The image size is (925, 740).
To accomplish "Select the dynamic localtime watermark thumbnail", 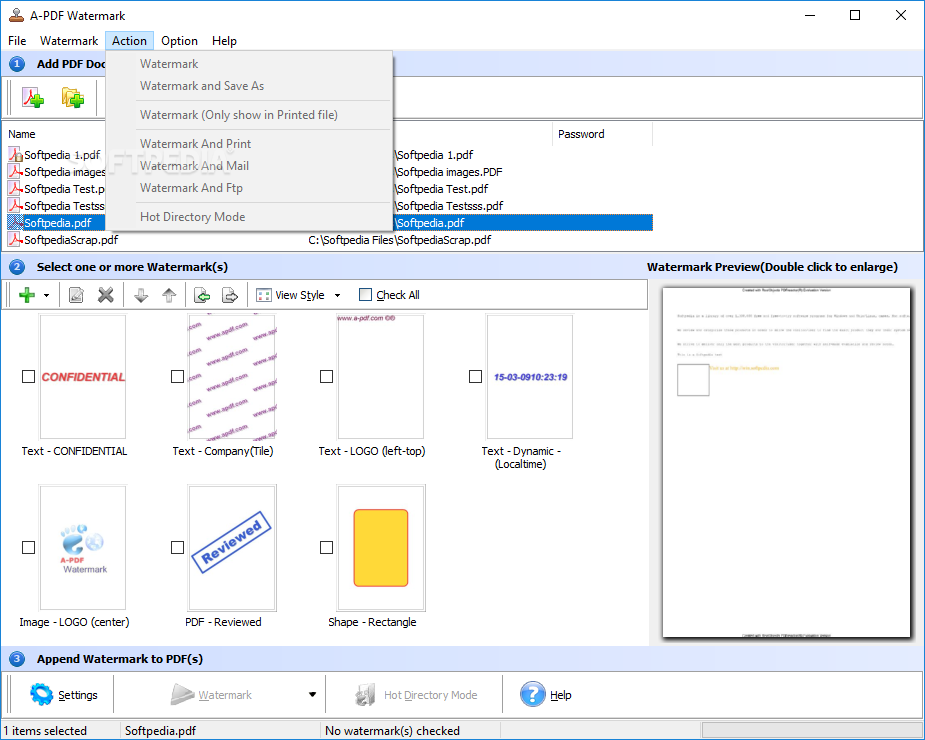I will point(530,376).
